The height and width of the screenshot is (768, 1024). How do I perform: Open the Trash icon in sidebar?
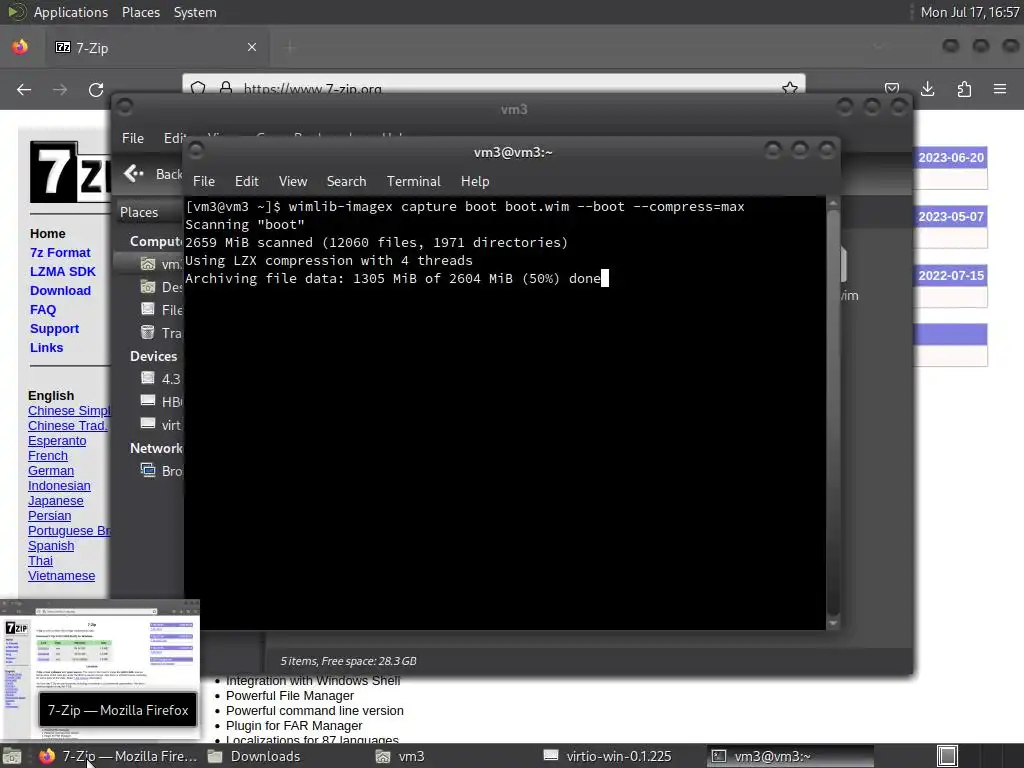click(x=148, y=332)
